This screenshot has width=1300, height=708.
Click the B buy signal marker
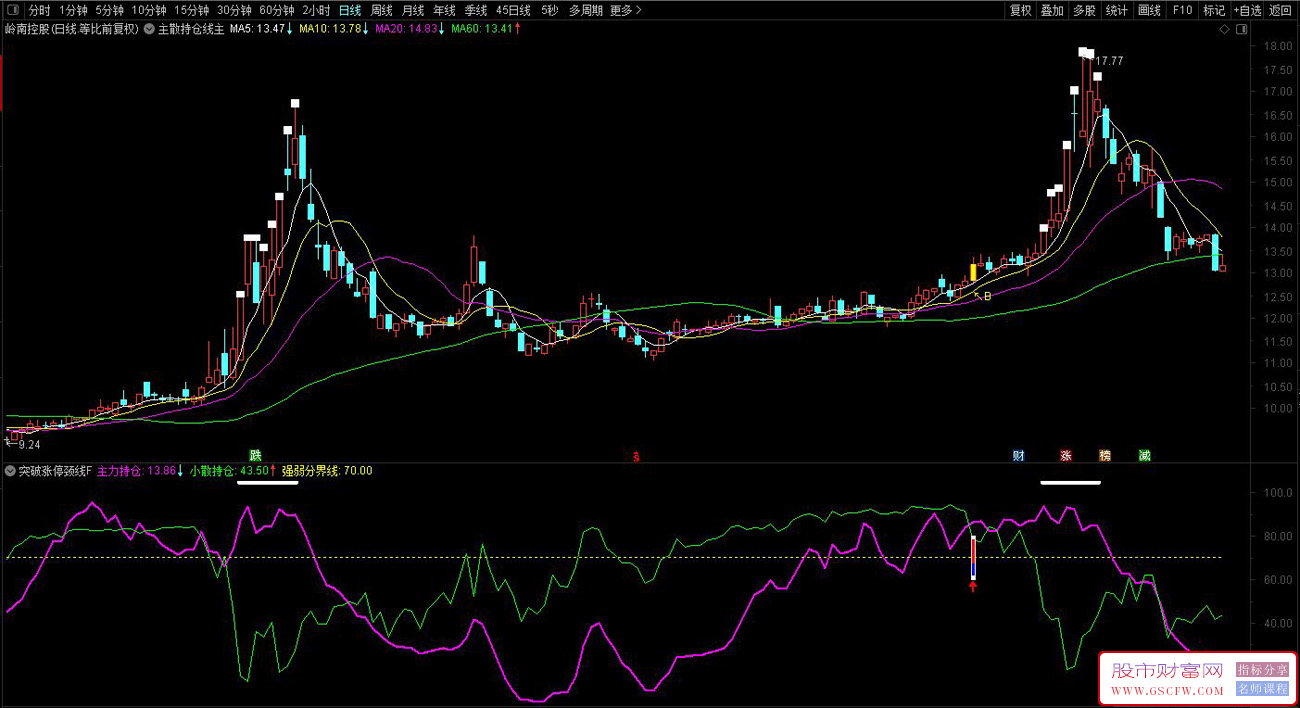pyautogui.click(x=987, y=296)
